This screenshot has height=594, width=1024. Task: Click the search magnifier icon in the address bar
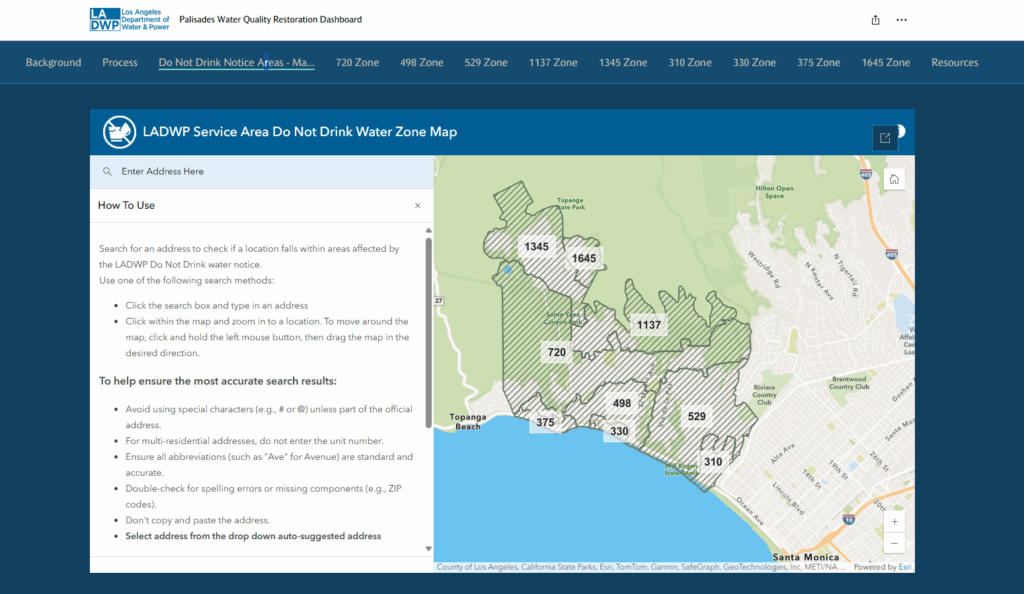[107, 171]
